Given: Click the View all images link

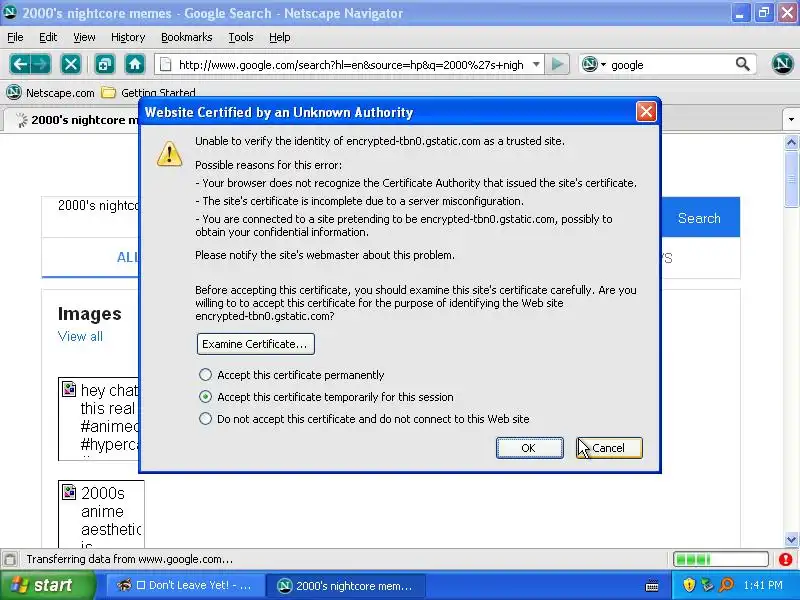Looking at the screenshot, I should 80,336.
